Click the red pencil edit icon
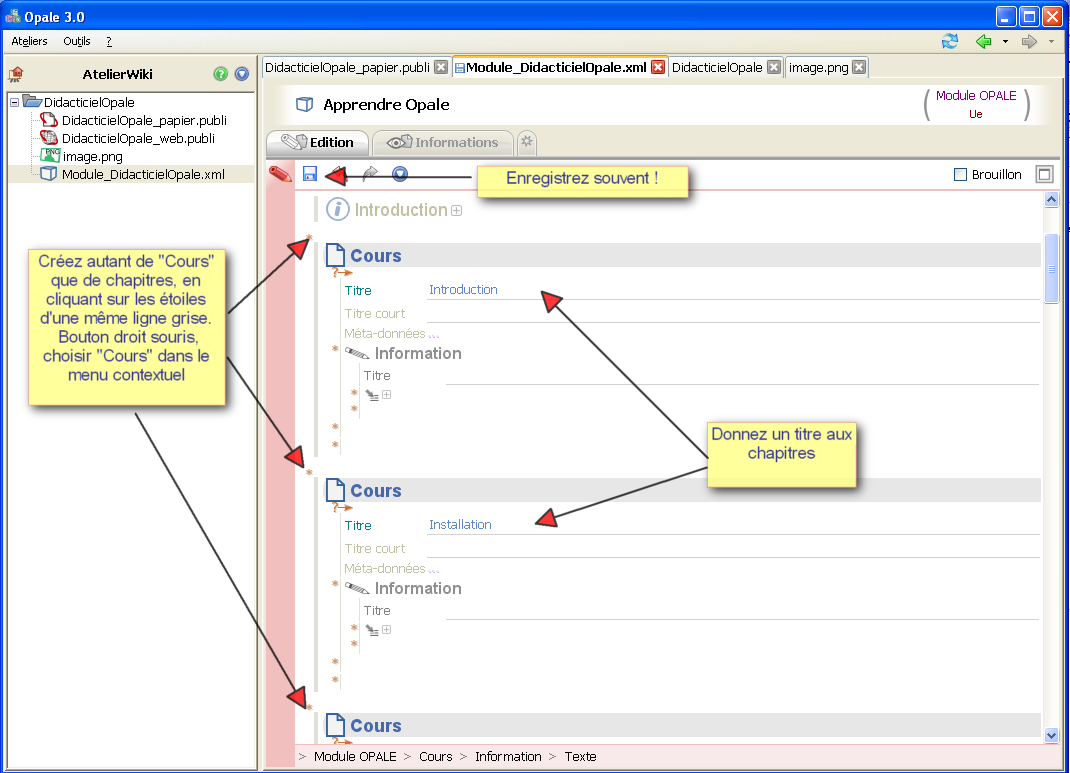 280,174
